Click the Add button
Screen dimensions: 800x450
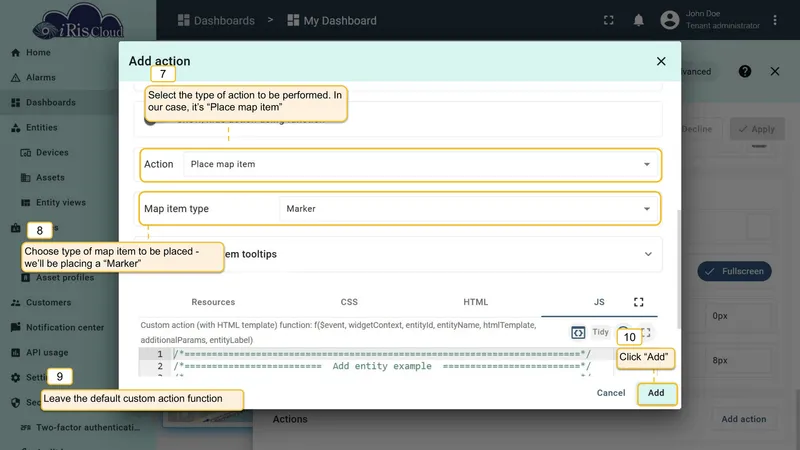[x=657, y=393]
